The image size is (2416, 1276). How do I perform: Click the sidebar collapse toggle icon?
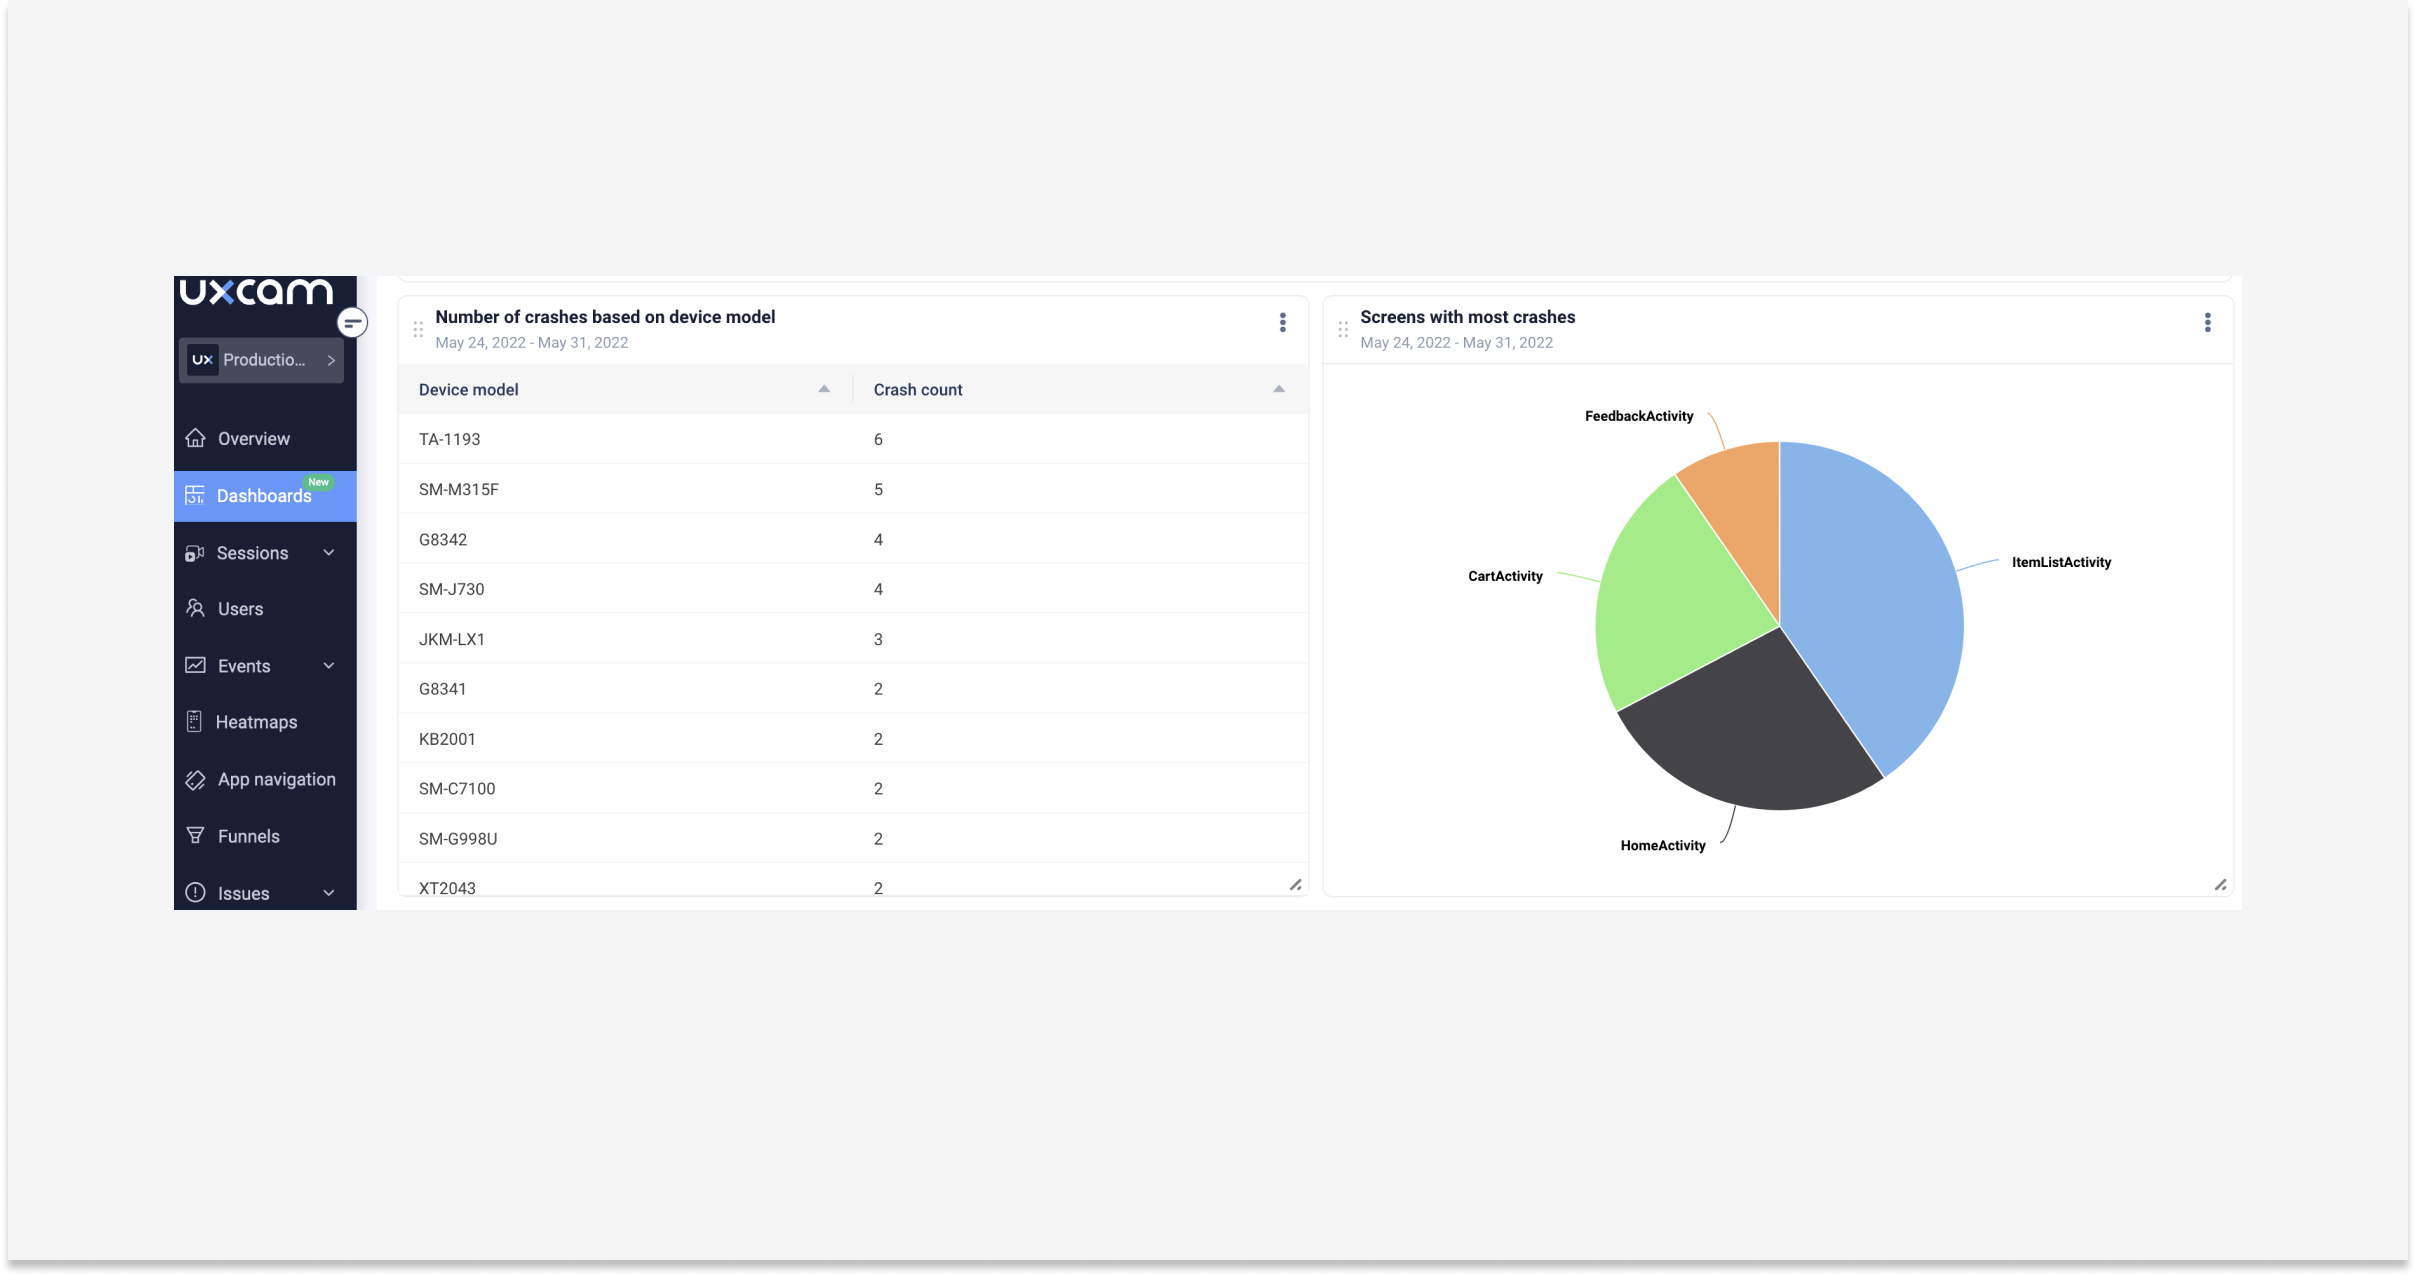[x=352, y=322]
